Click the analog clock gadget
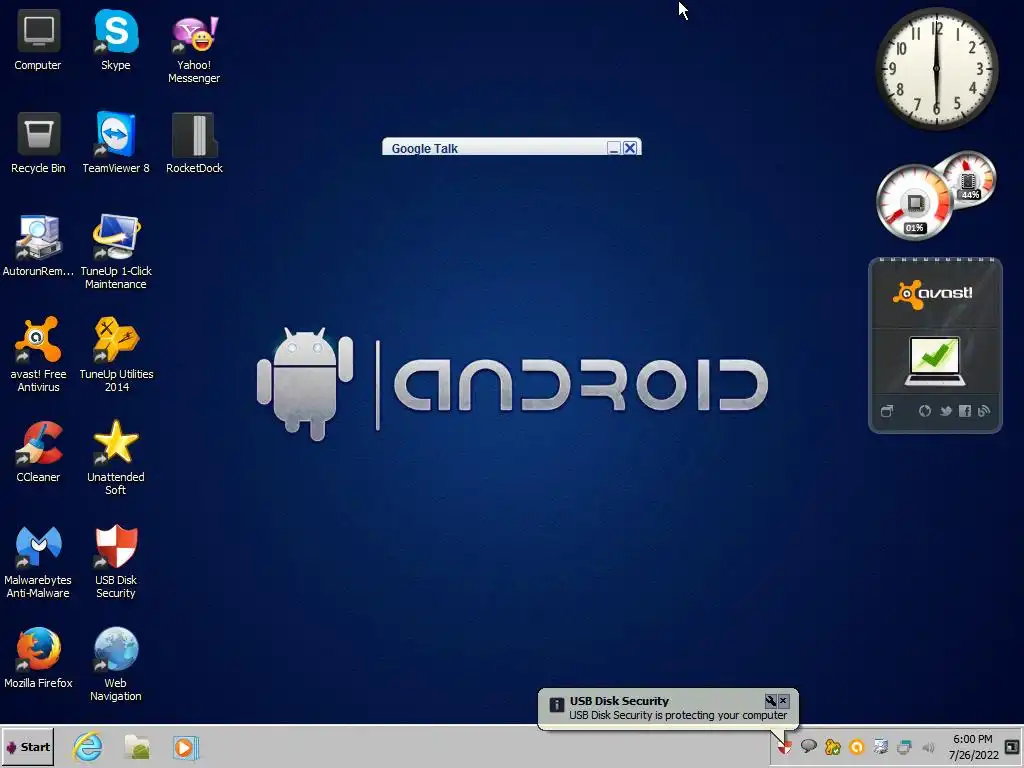Image resolution: width=1024 pixels, height=768 pixels. coord(936,69)
